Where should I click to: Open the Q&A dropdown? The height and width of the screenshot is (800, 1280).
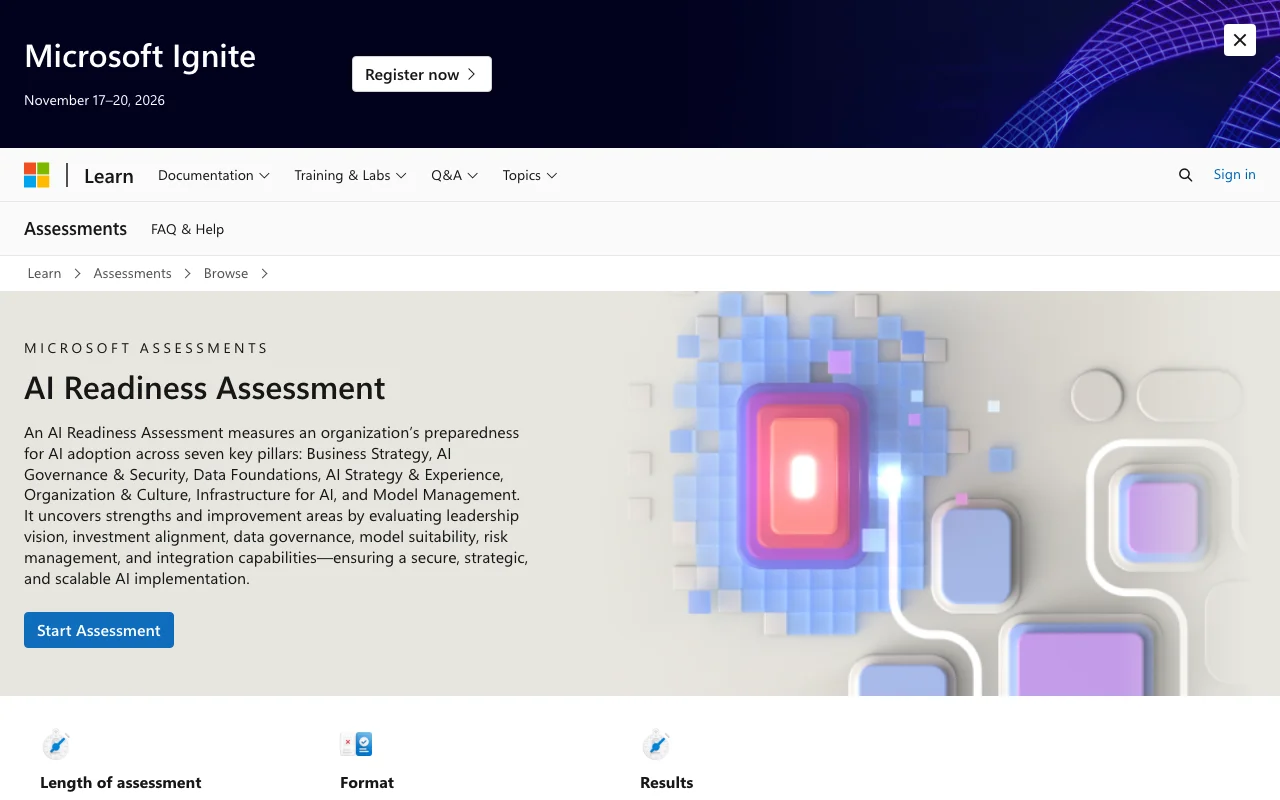[x=455, y=175]
